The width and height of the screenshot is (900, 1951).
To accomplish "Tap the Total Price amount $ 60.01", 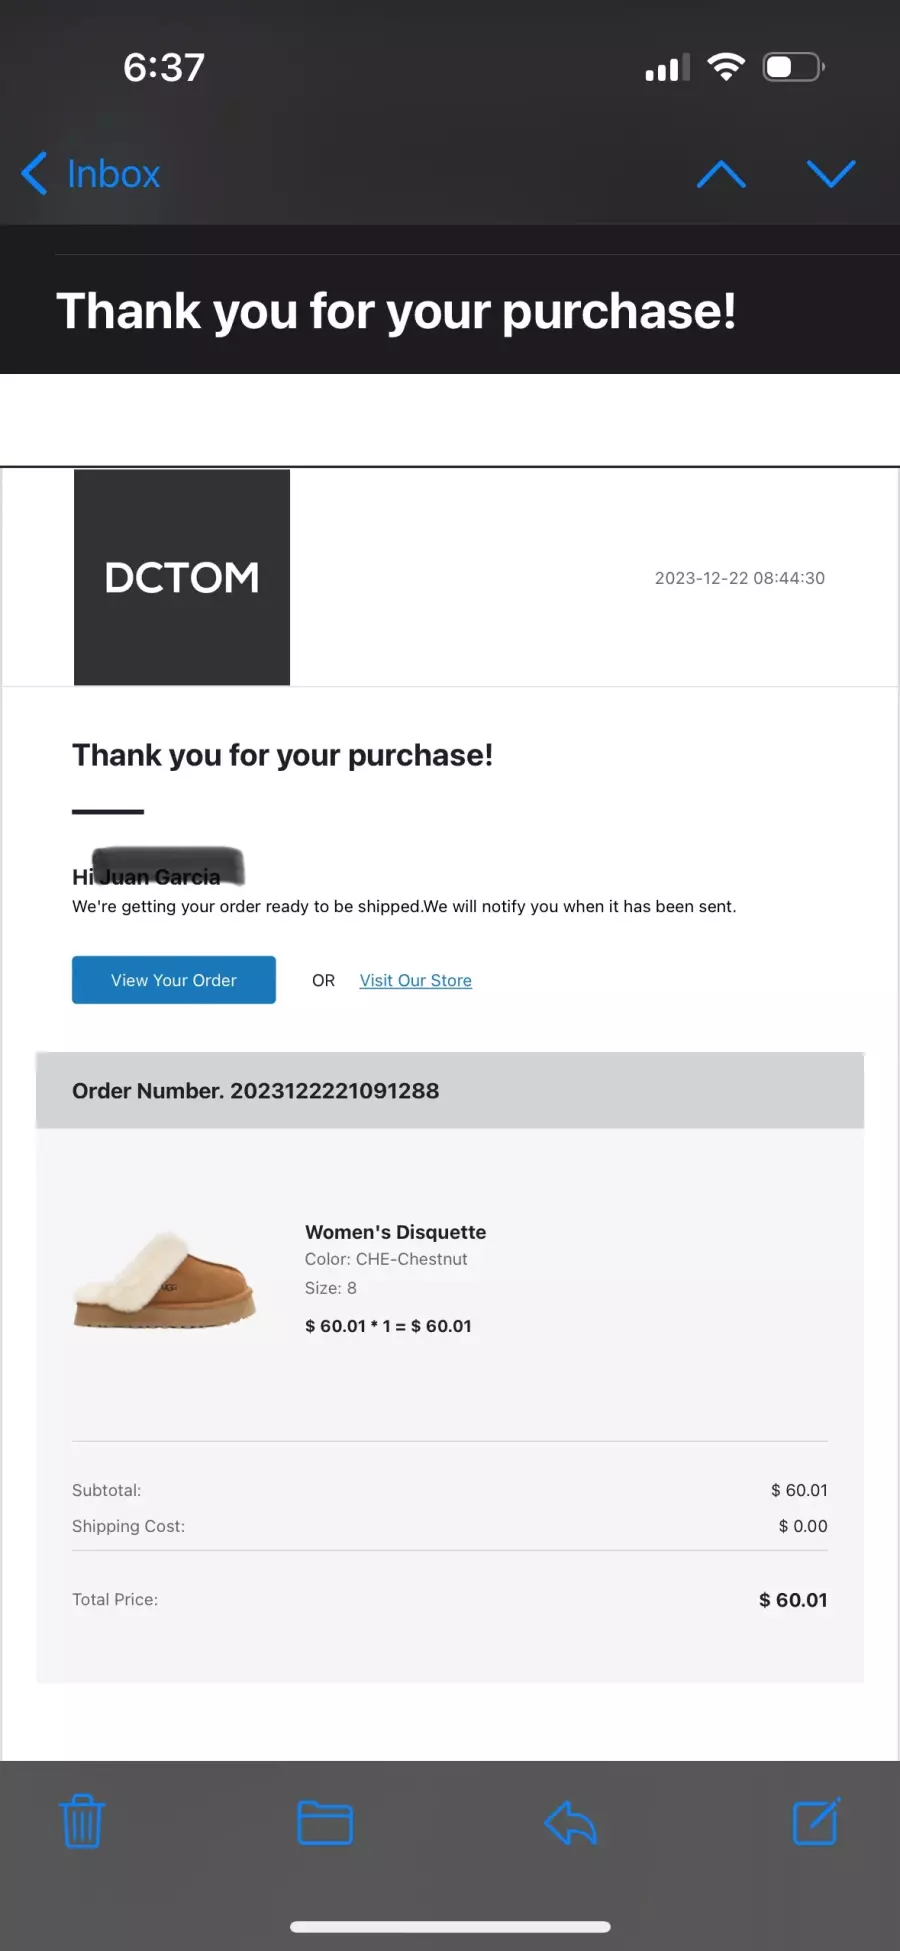I will click(x=793, y=1600).
